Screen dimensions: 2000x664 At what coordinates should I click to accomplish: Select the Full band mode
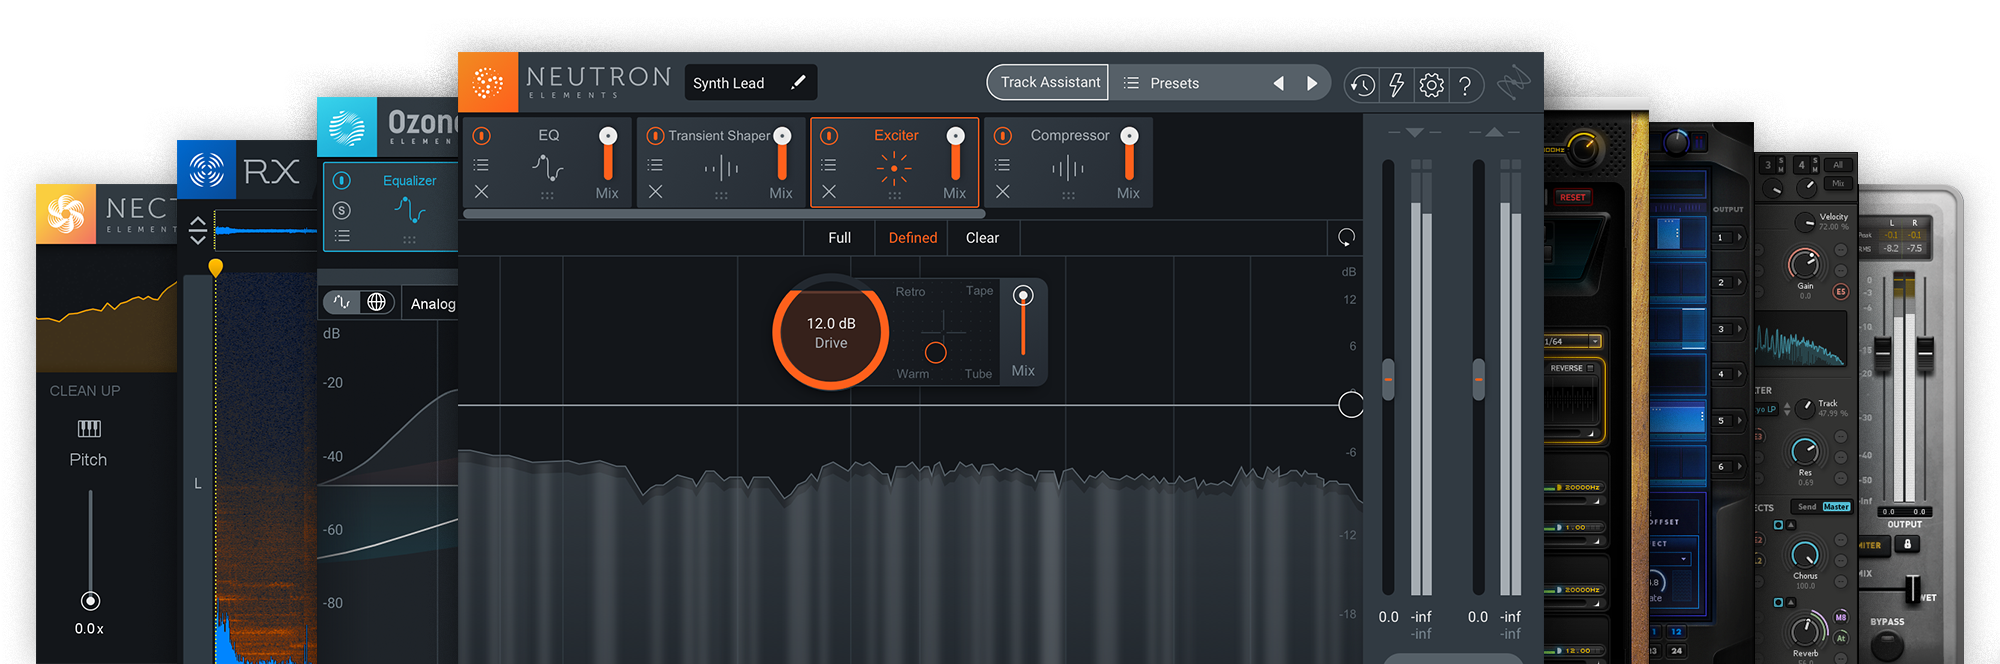(x=840, y=238)
